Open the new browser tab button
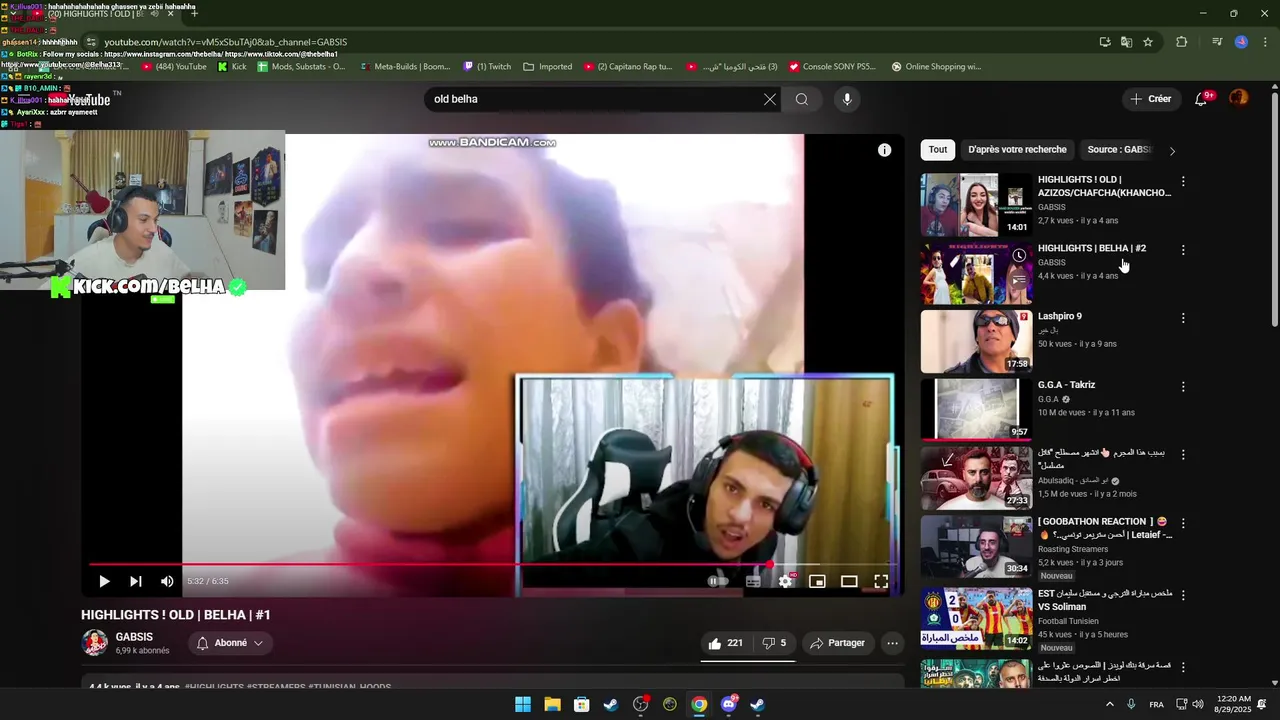Image resolution: width=1280 pixels, height=720 pixels. click(x=194, y=14)
